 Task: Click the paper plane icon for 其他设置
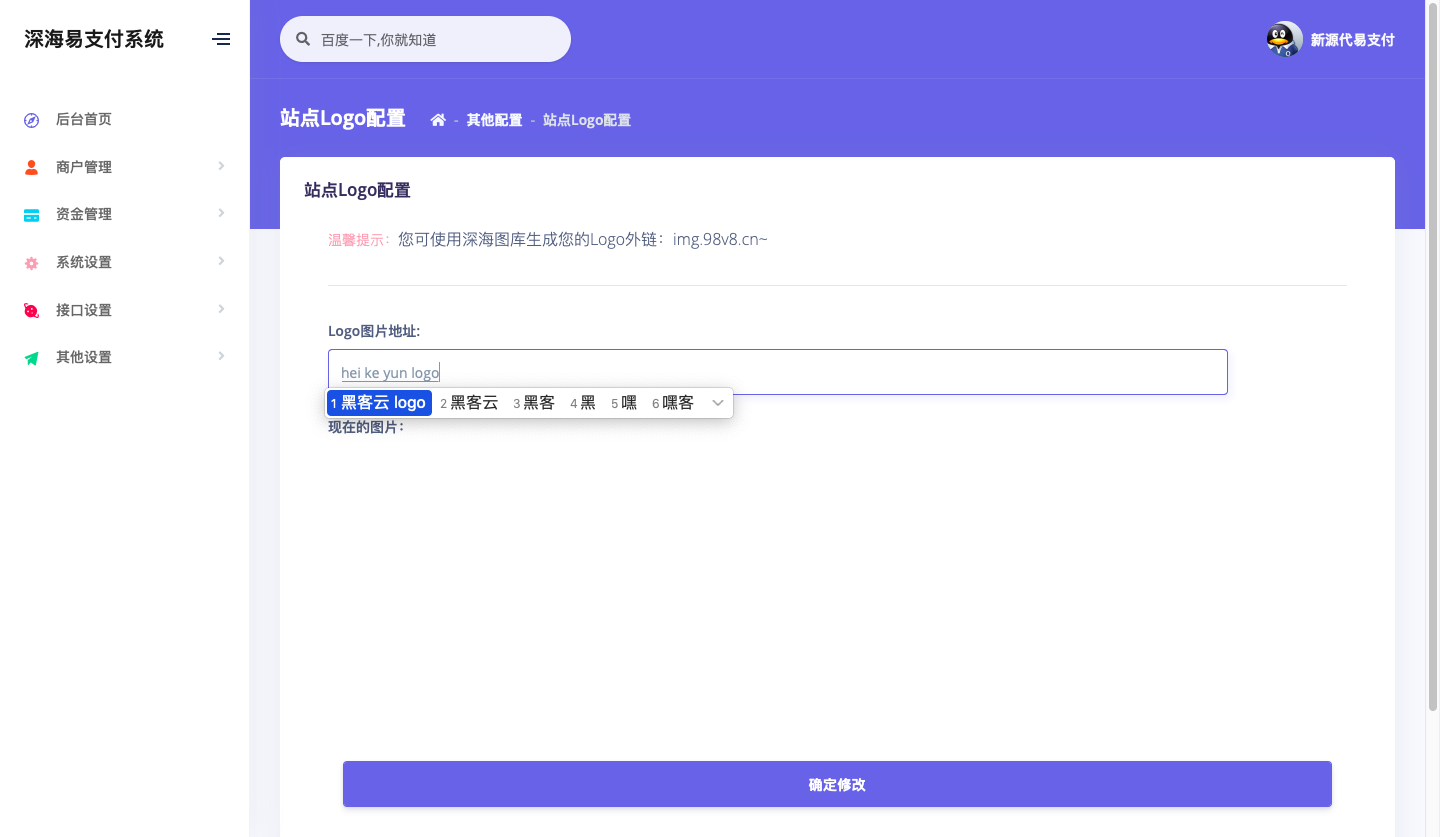tap(31, 358)
